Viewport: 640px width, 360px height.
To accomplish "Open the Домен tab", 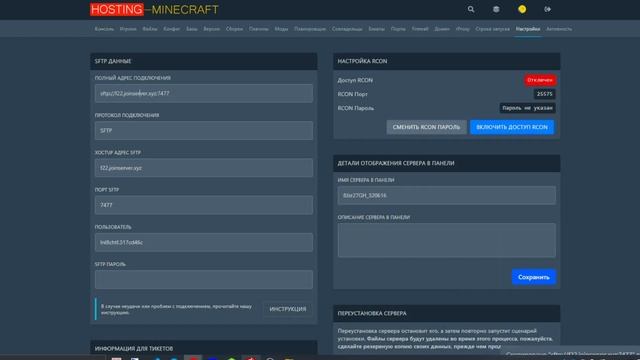I will click(x=442, y=29).
